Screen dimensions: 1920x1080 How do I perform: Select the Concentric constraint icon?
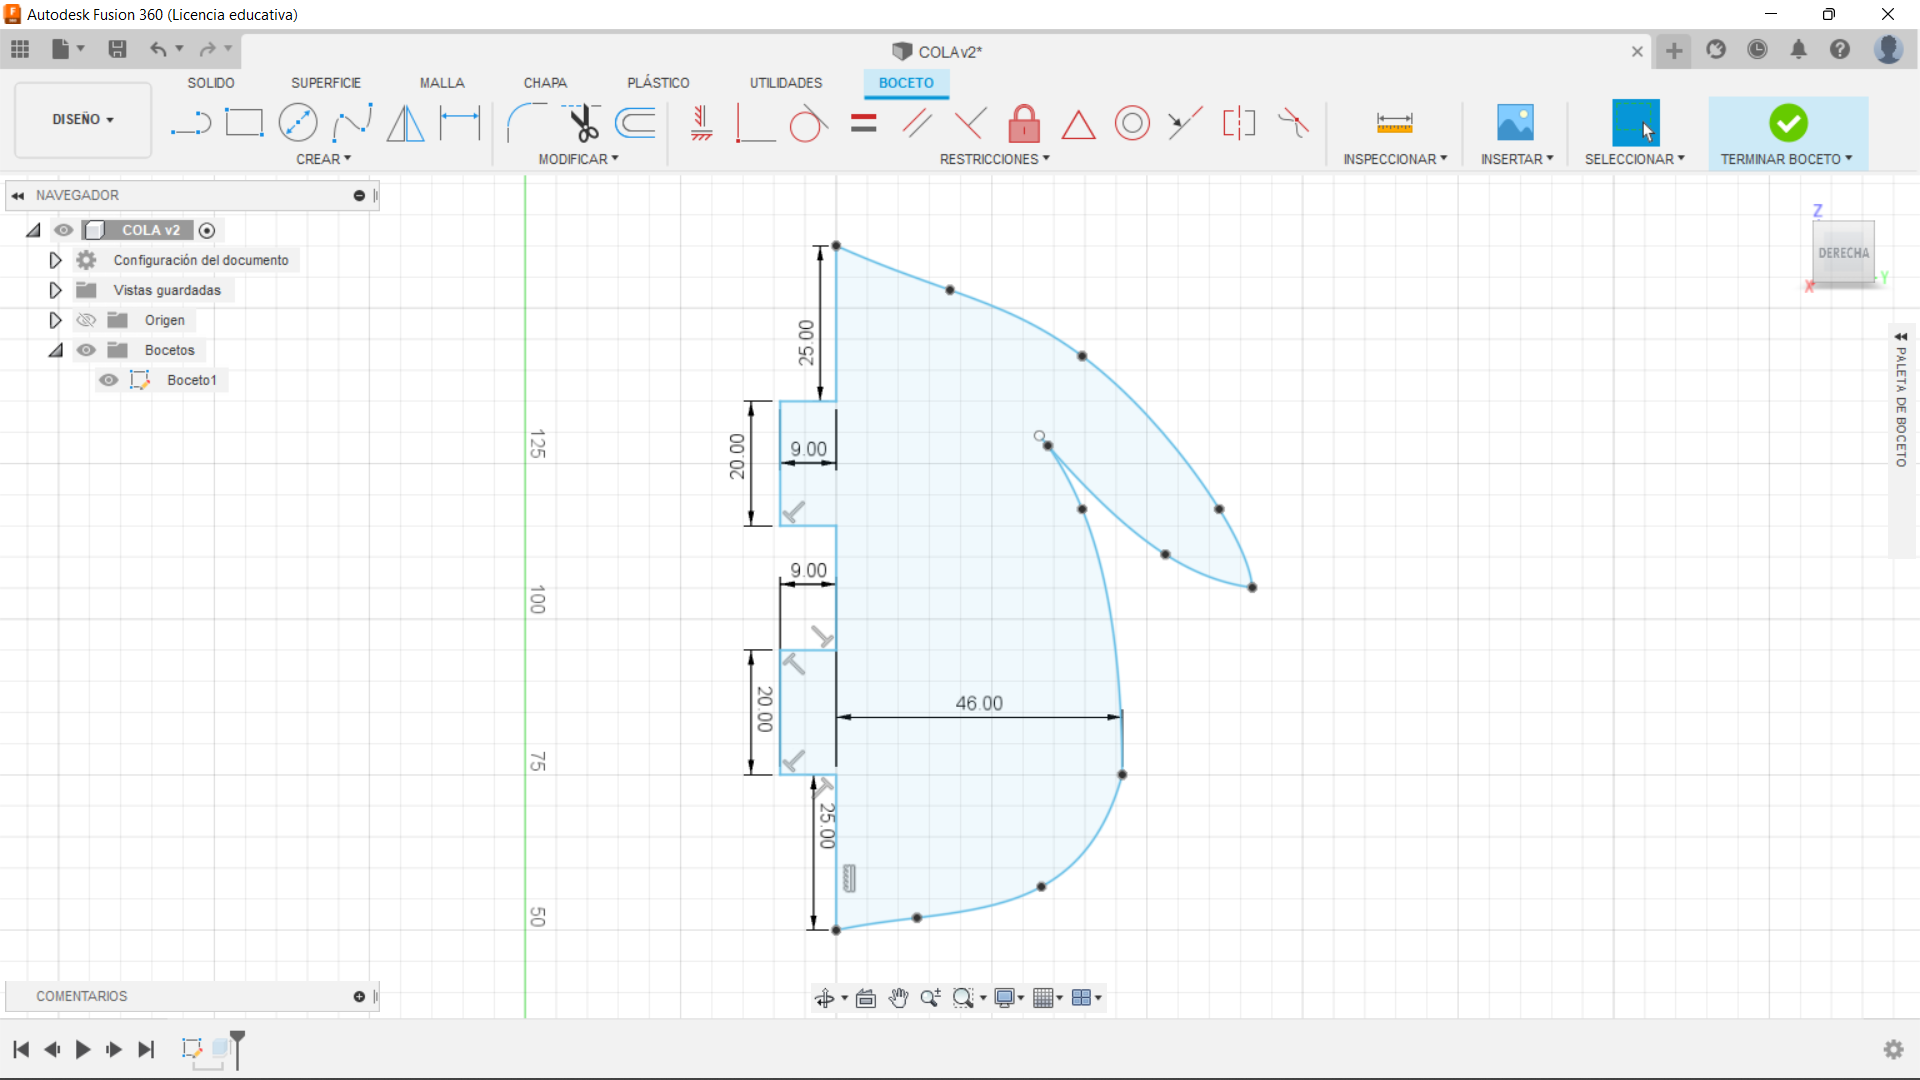tap(1132, 124)
